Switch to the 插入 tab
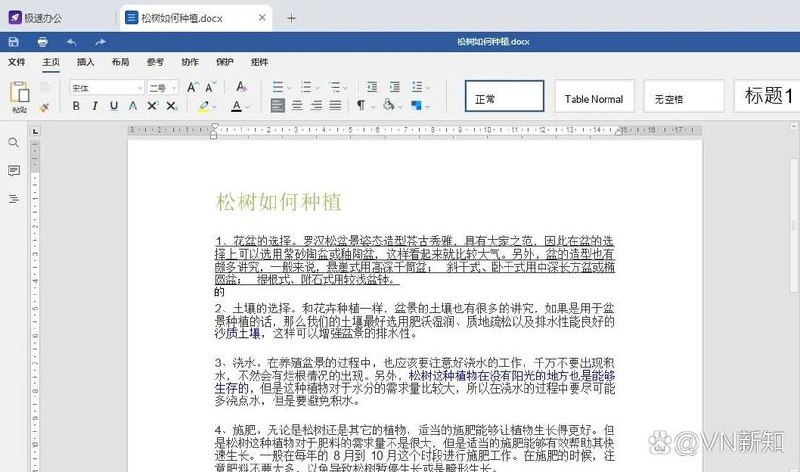 (85, 62)
